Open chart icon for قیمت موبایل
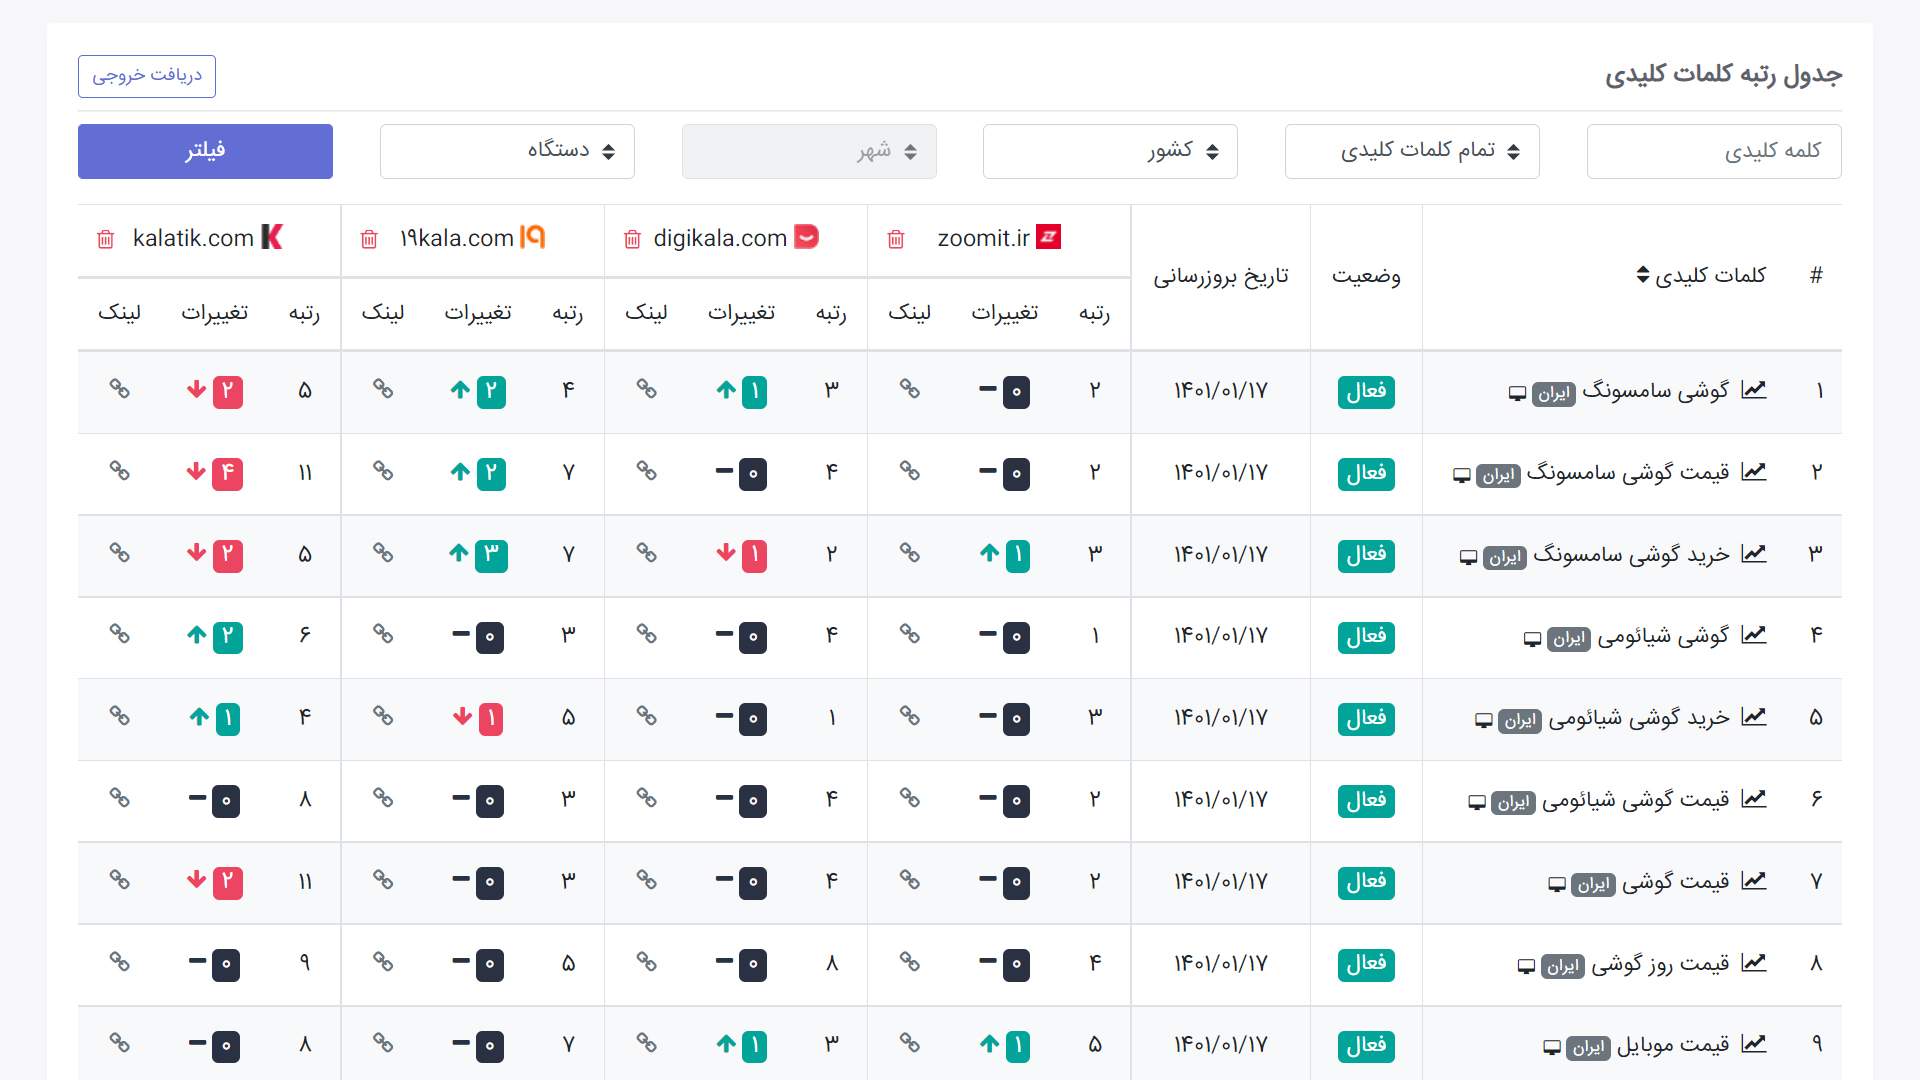 [x=1753, y=1044]
